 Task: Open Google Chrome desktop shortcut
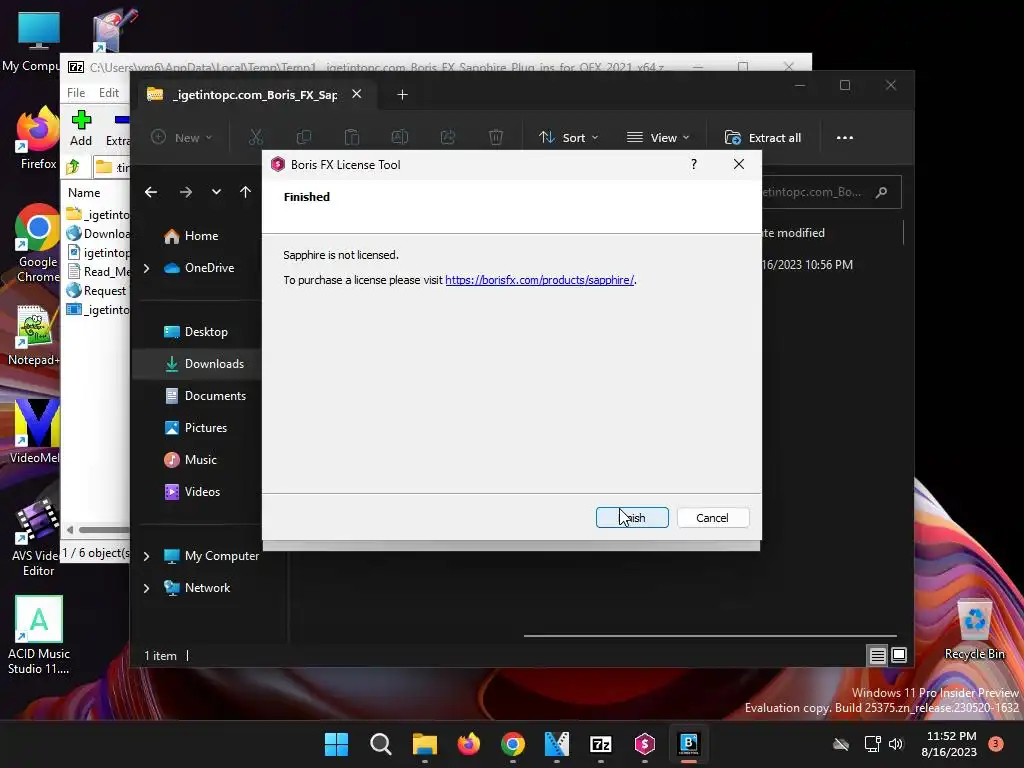[x=38, y=243]
